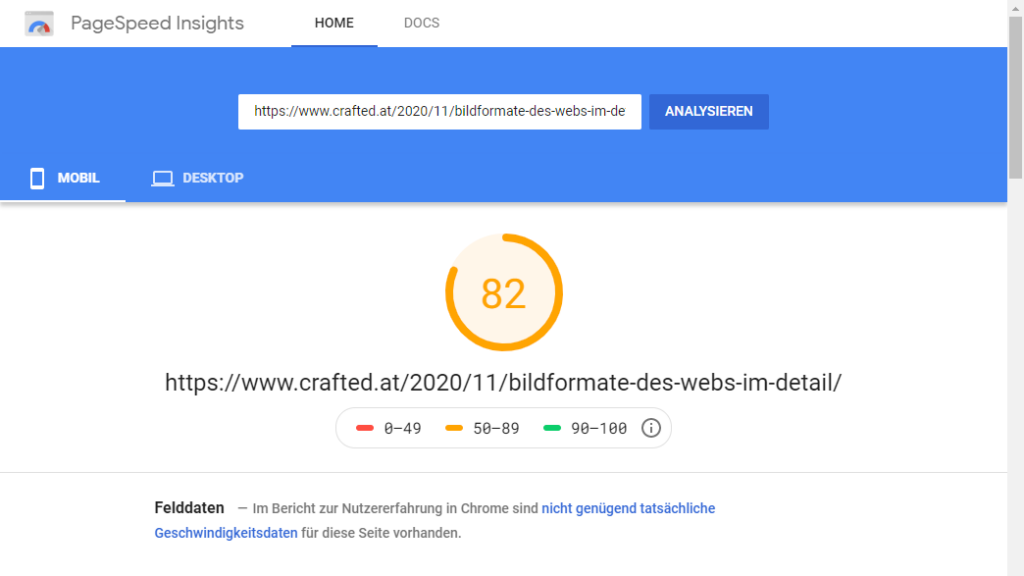Click the PageSpeed Insights speedometer logo
The image size is (1024, 576).
click(39, 24)
